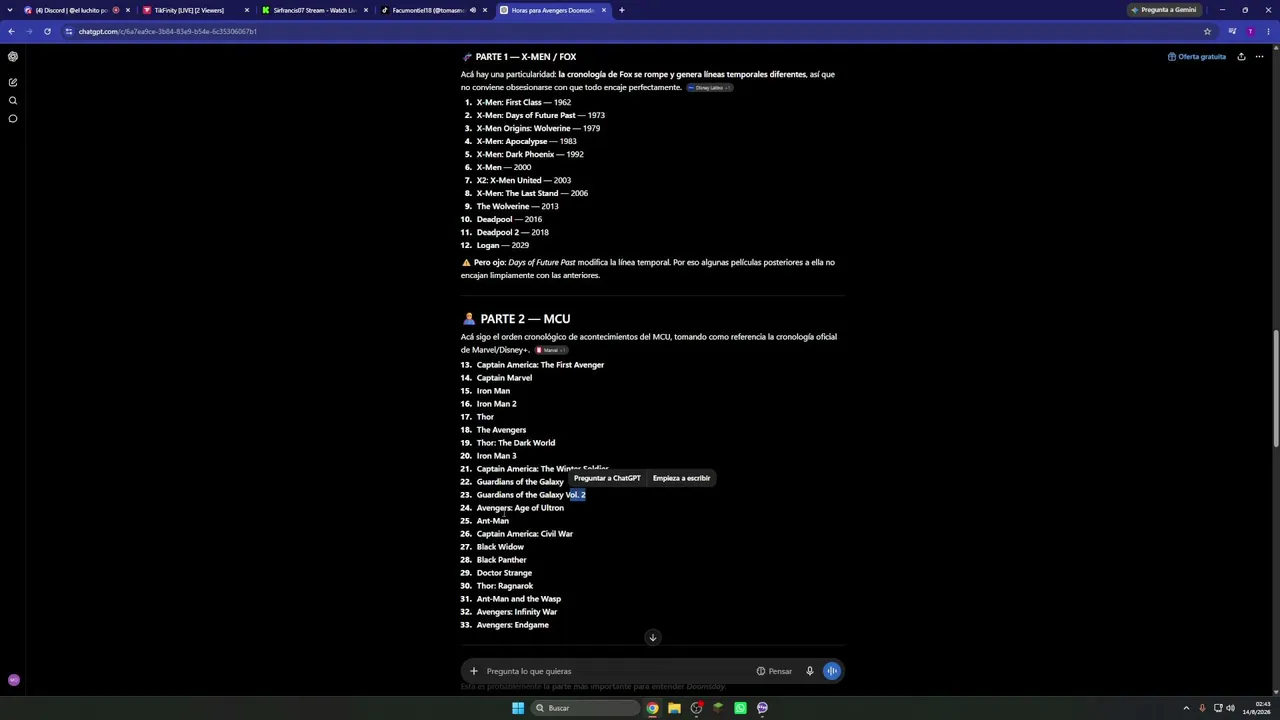The height and width of the screenshot is (720, 1280).
Task: Close the TikFinity tab
Action: coord(247,10)
